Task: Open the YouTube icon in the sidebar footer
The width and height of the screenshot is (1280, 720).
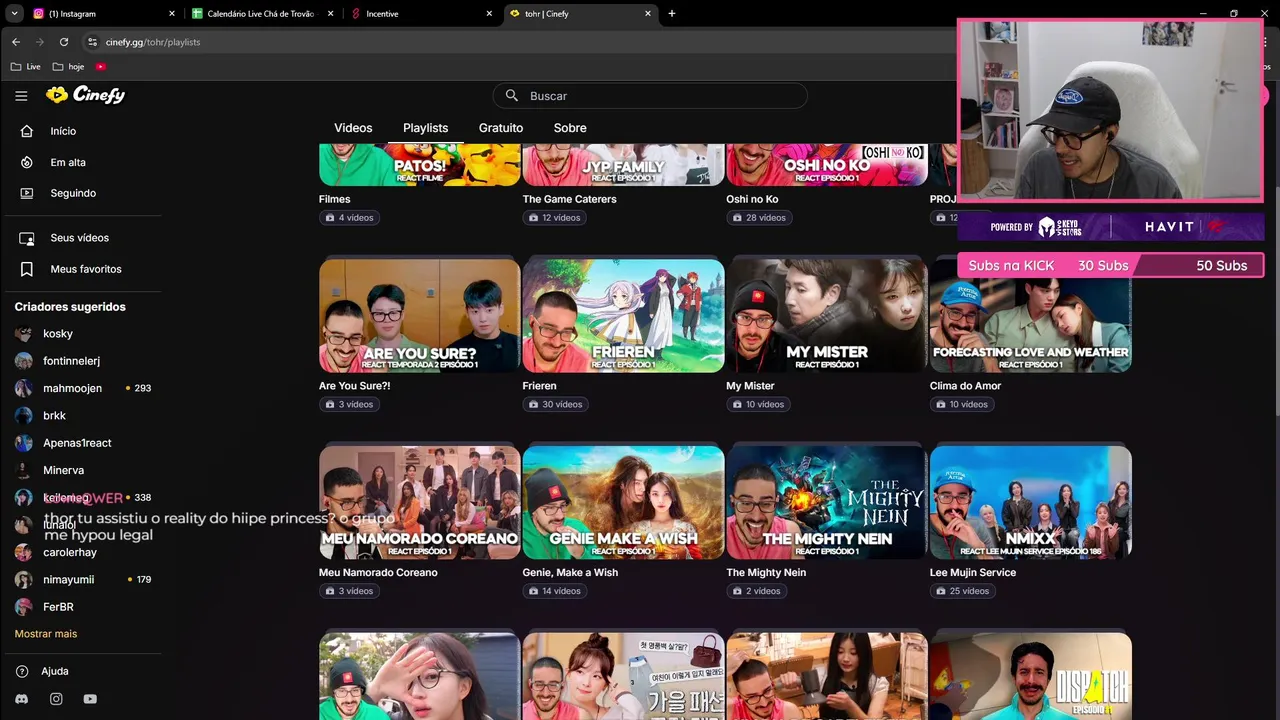Action: (90, 699)
